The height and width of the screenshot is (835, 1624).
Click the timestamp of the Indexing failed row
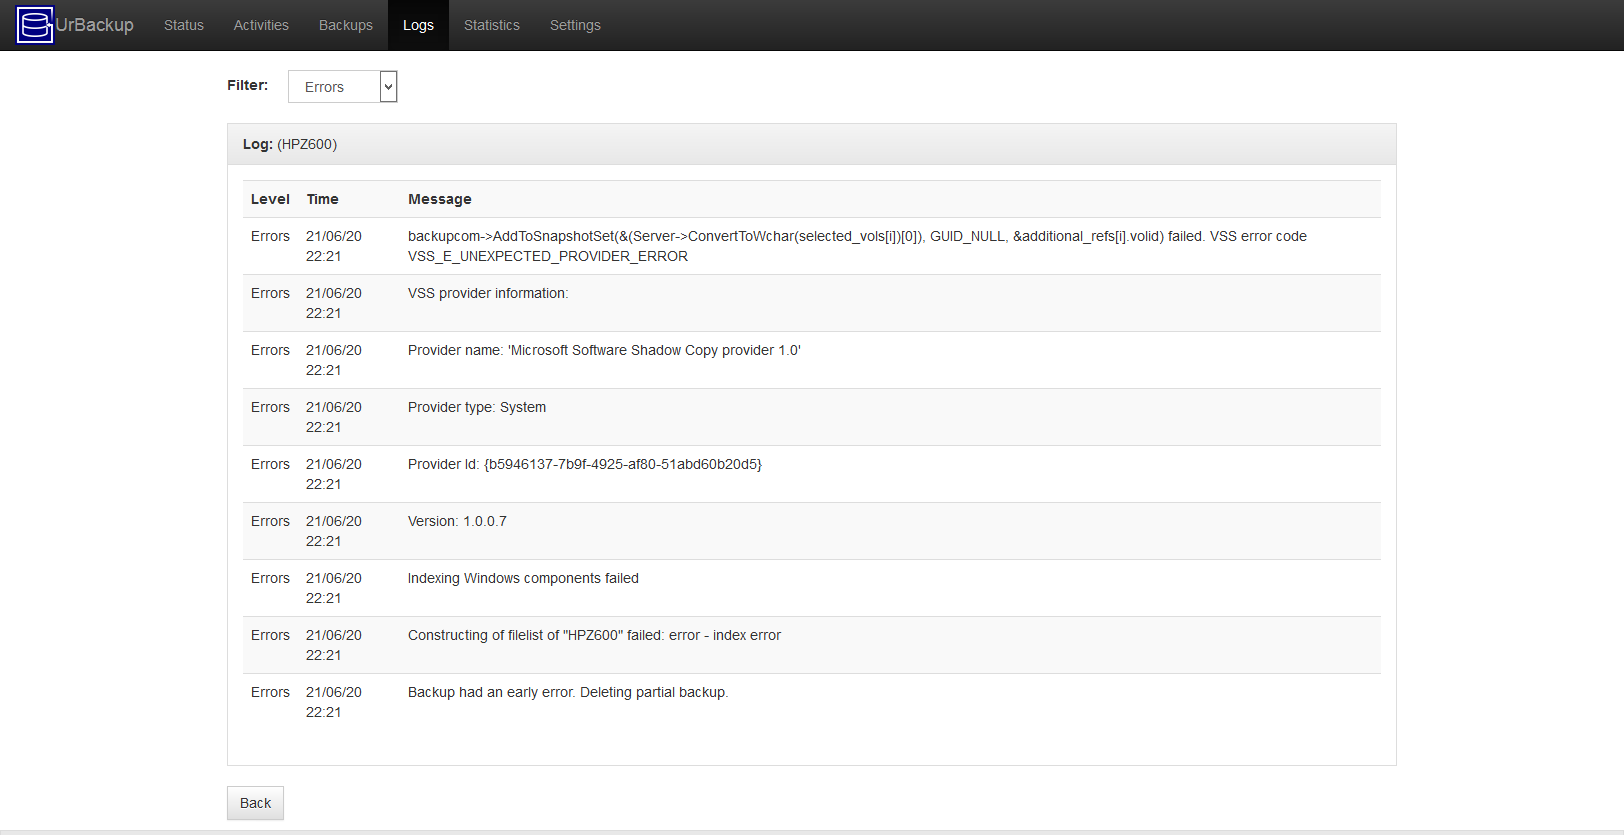pos(334,588)
